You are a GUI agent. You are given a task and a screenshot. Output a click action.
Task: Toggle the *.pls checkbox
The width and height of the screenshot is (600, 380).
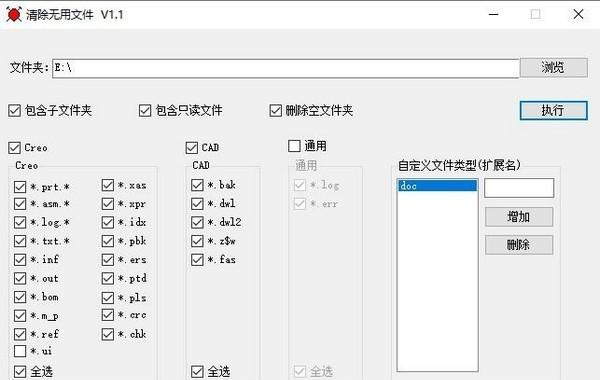(108, 298)
